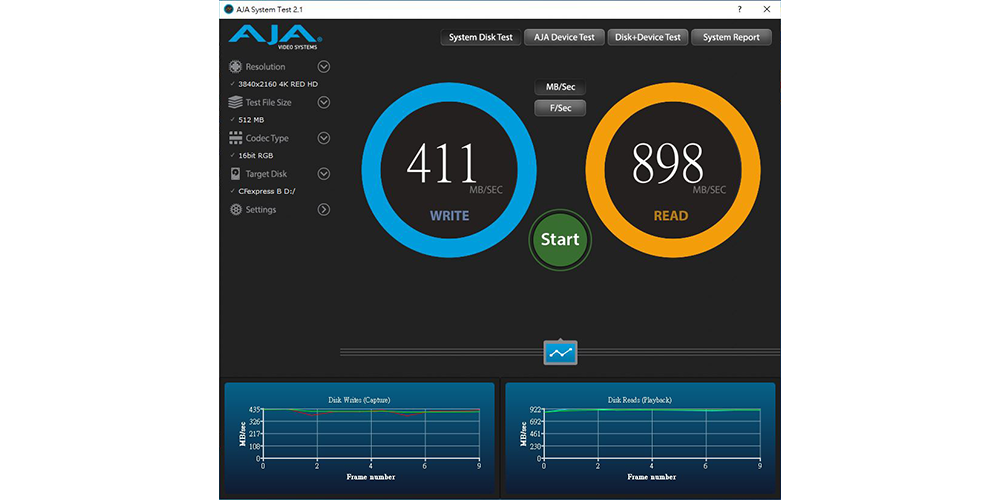Open the Codec Type dropdown arrow
Screen dimensions: 1000x500
[324, 138]
